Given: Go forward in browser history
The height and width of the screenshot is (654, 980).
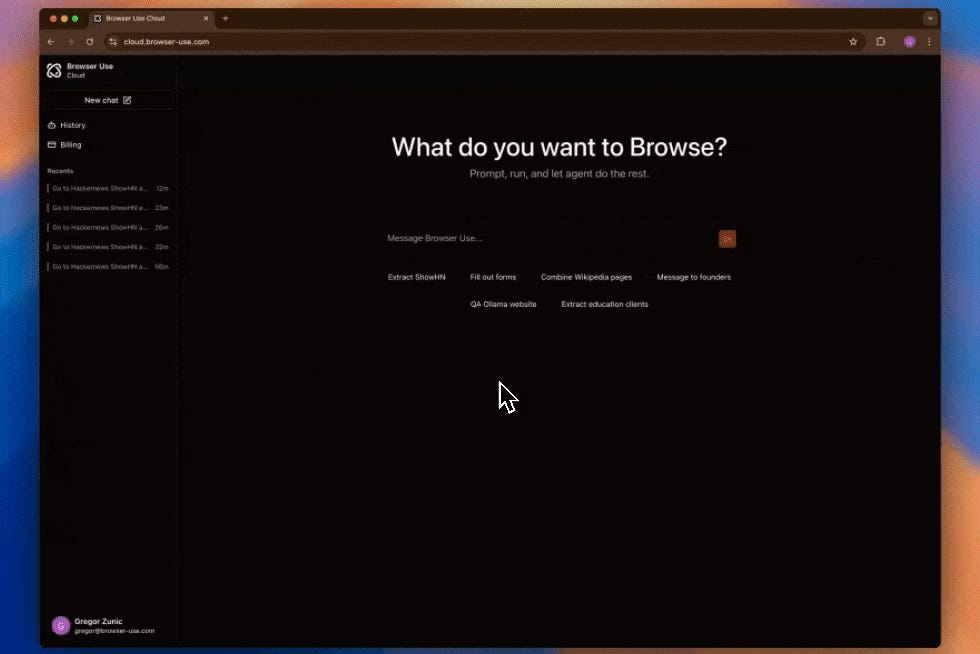Looking at the screenshot, I should (x=71, y=42).
